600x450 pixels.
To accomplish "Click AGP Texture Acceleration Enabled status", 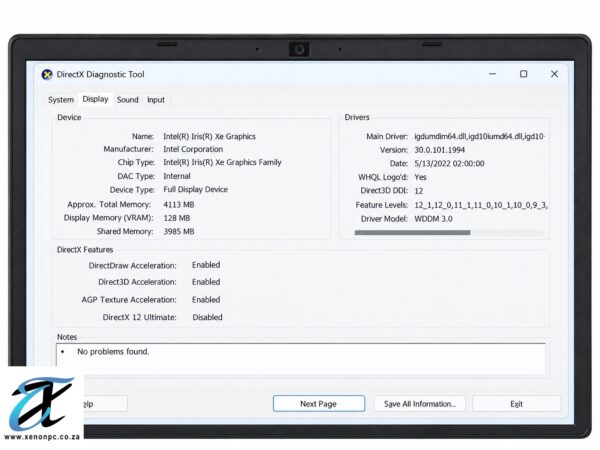I will pos(206,300).
